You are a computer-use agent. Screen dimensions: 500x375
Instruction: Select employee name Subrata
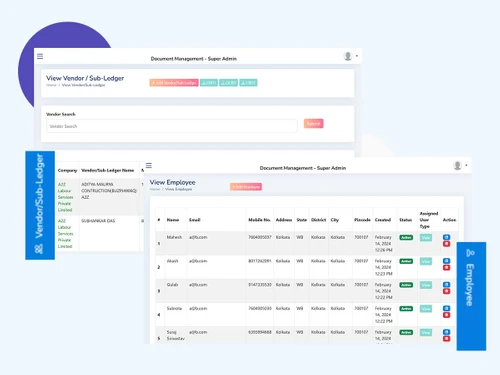click(174, 308)
